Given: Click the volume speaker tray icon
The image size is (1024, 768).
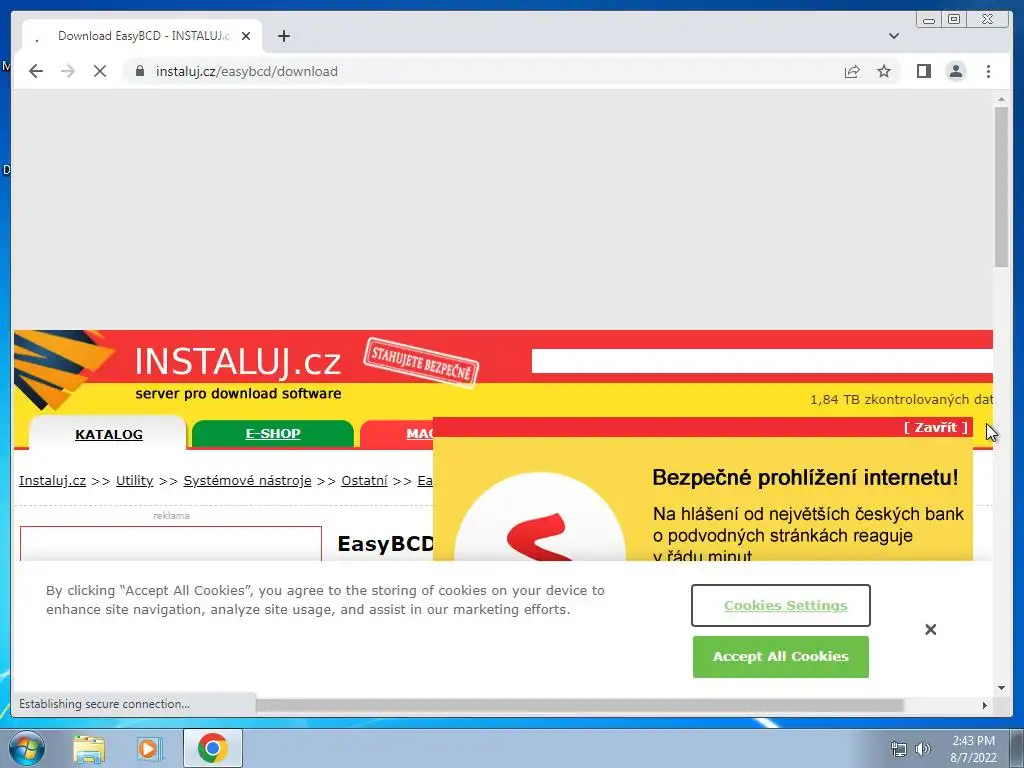Looking at the screenshot, I should click(923, 749).
